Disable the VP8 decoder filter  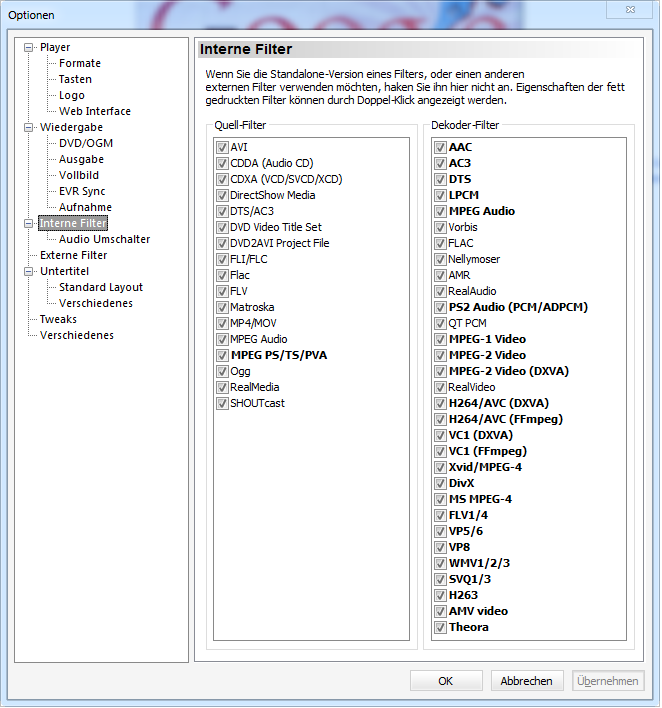click(x=440, y=547)
